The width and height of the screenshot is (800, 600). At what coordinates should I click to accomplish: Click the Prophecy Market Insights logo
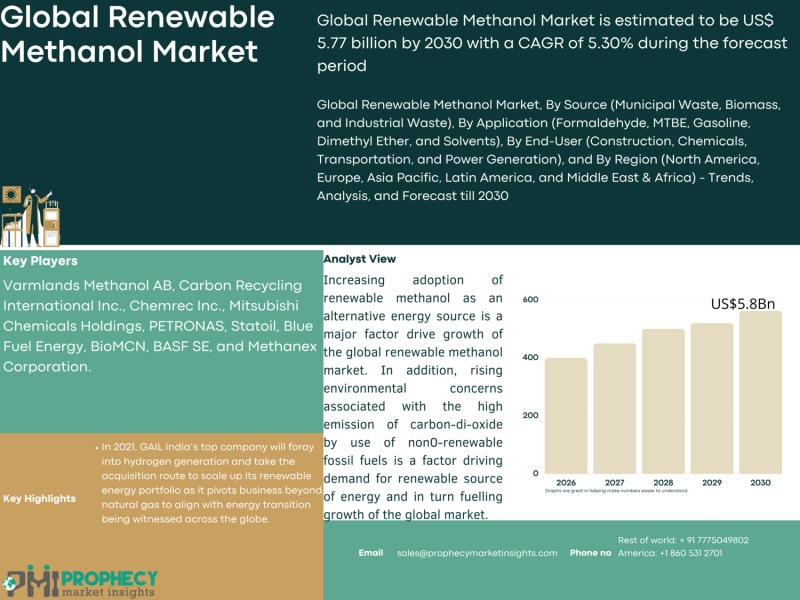(79, 582)
